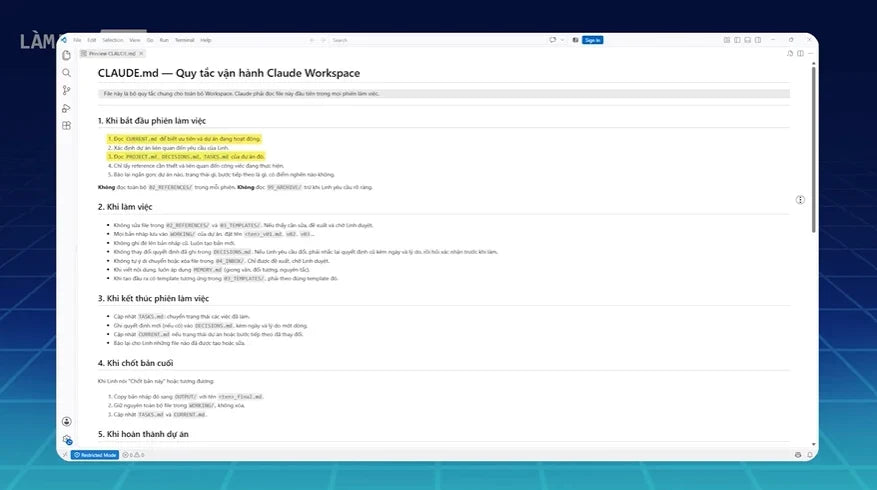Open the Edit menu
The image size is (877, 490).
pyautogui.click(x=92, y=40)
